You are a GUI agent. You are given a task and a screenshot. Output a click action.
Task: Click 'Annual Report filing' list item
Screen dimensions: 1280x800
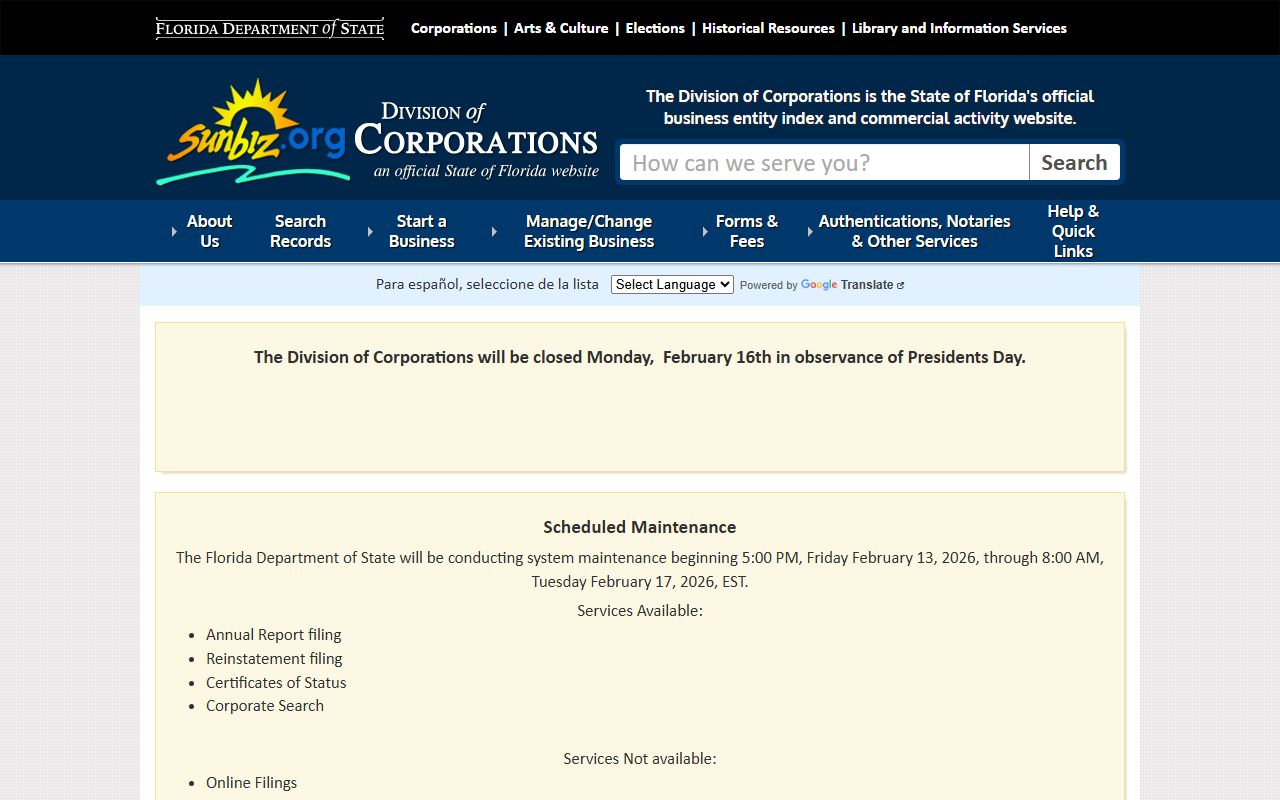274,635
